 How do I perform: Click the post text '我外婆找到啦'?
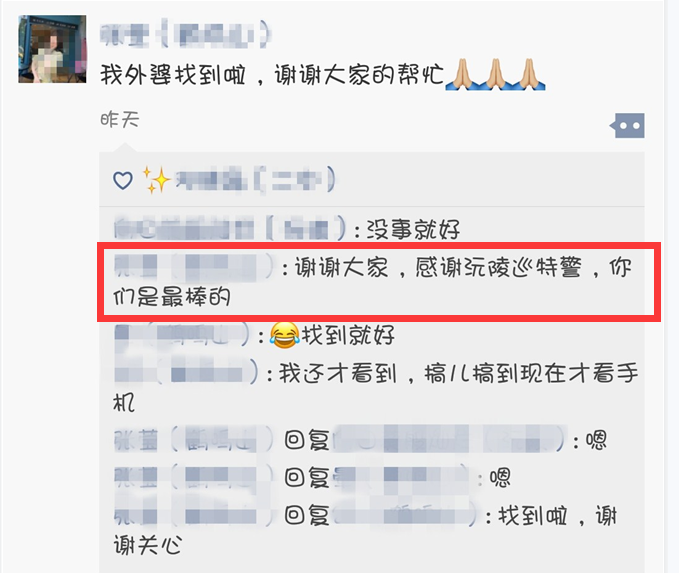pos(173,74)
